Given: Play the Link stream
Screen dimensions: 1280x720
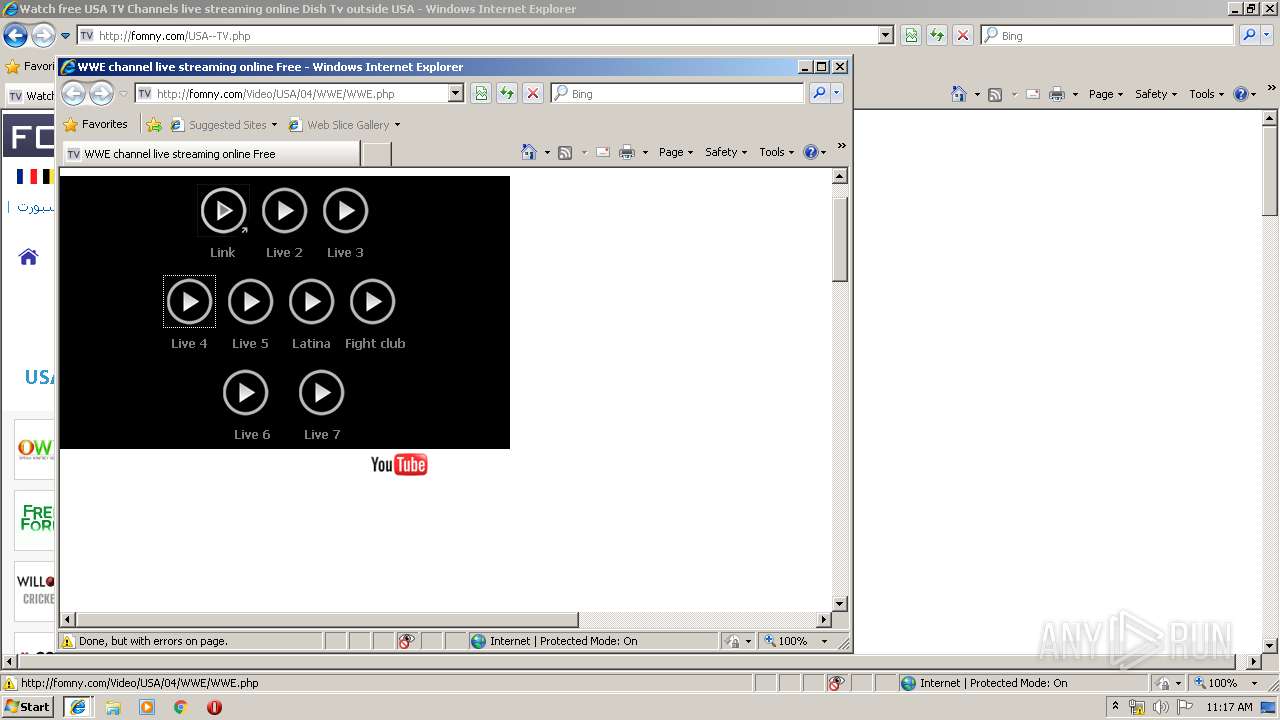Looking at the screenshot, I should (223, 211).
